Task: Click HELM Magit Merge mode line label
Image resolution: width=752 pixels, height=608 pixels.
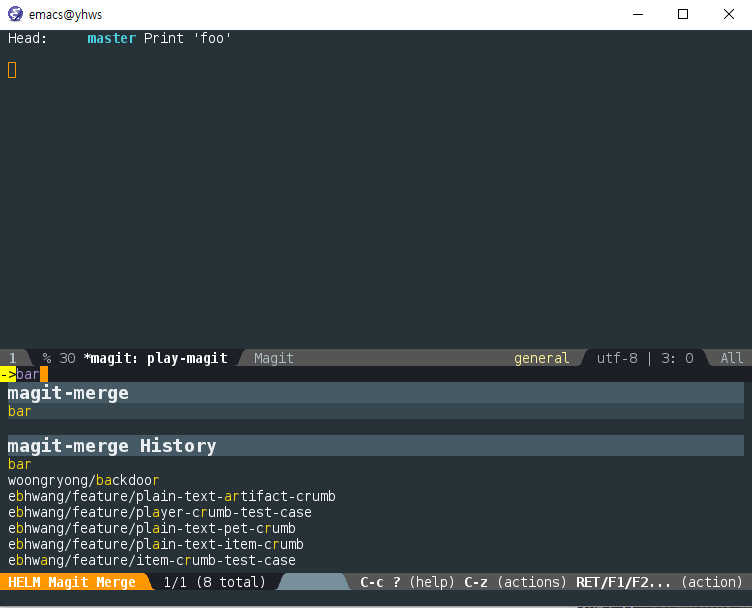Action: (72, 582)
